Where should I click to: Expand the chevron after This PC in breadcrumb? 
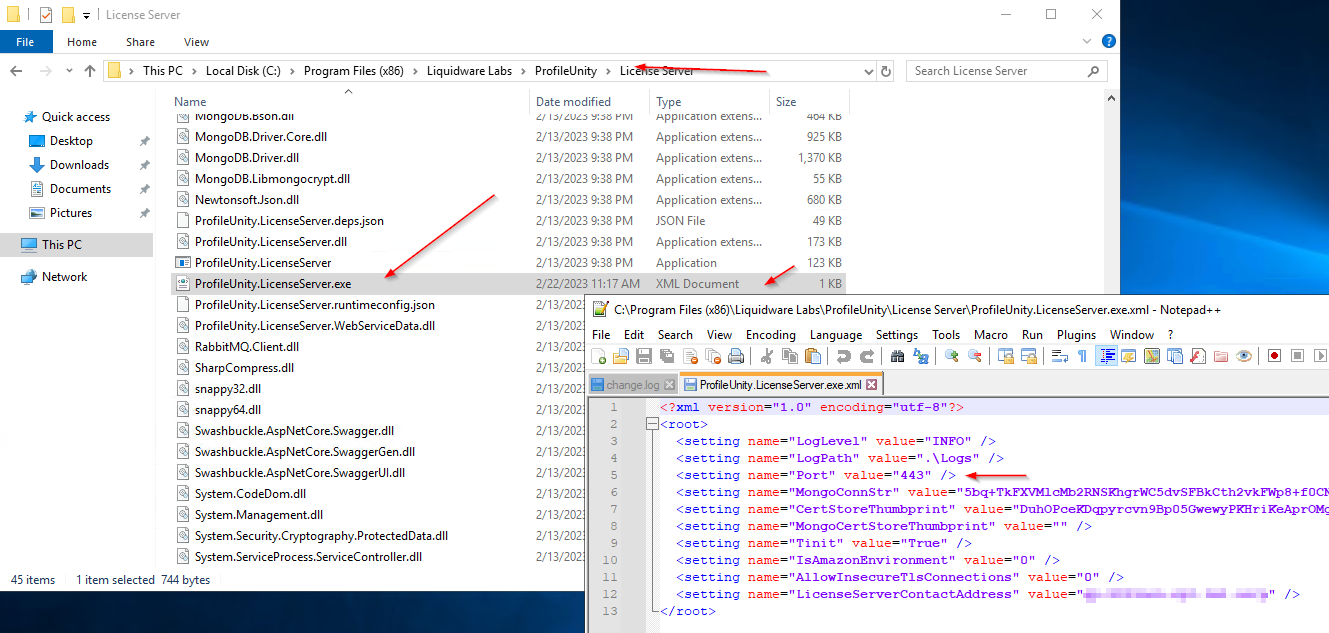[194, 71]
